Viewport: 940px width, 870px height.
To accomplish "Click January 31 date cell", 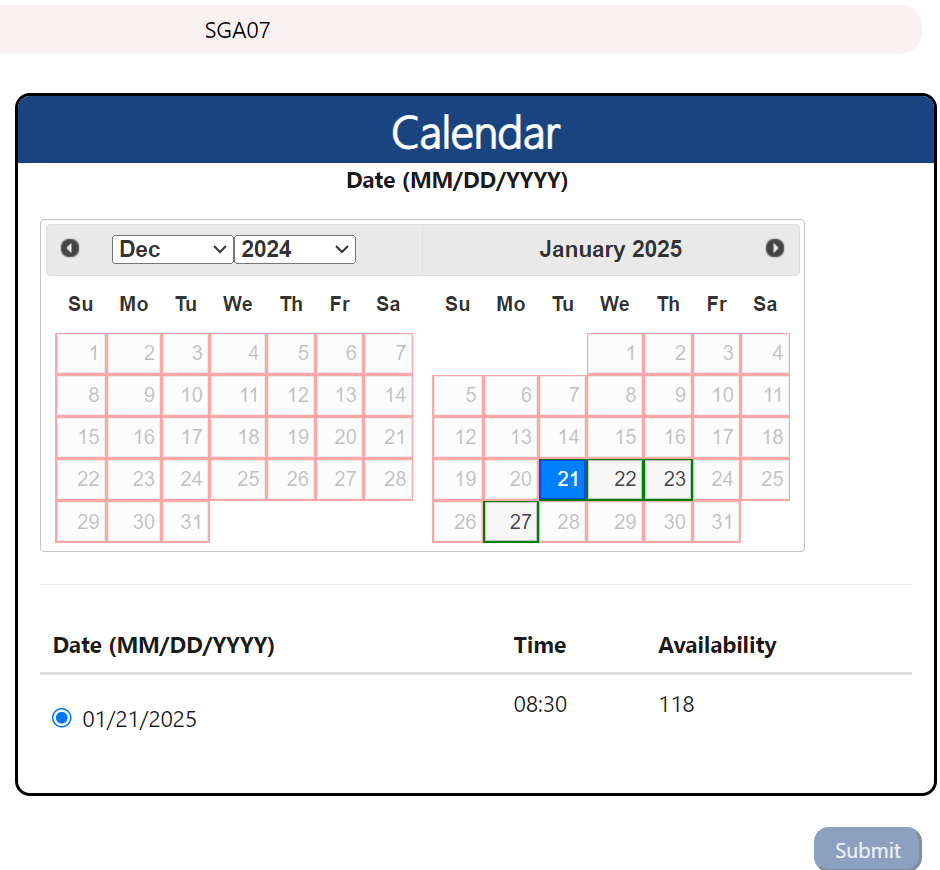I will pyautogui.click(x=716, y=522).
